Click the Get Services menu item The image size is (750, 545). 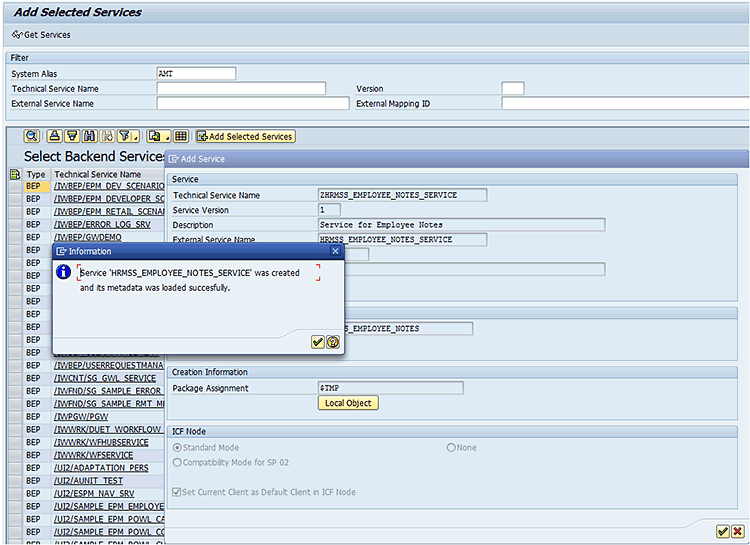click(x=41, y=35)
